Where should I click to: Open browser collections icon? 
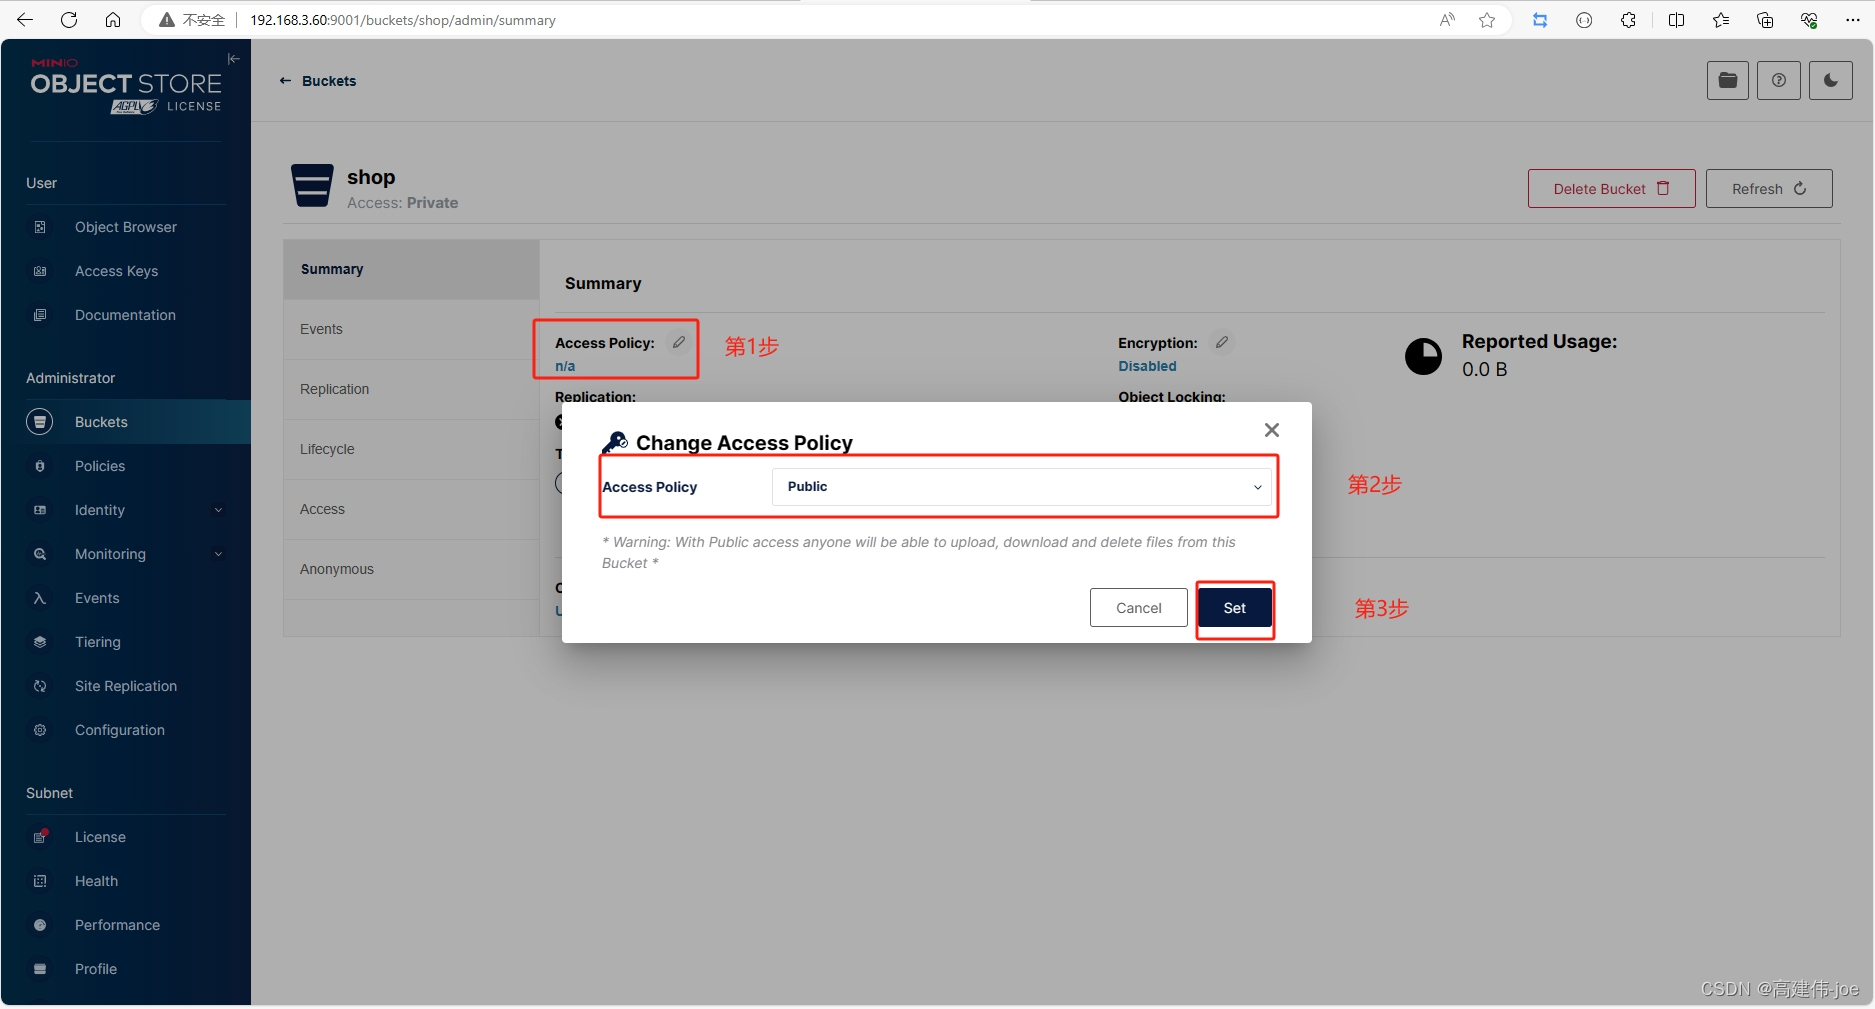[1765, 20]
